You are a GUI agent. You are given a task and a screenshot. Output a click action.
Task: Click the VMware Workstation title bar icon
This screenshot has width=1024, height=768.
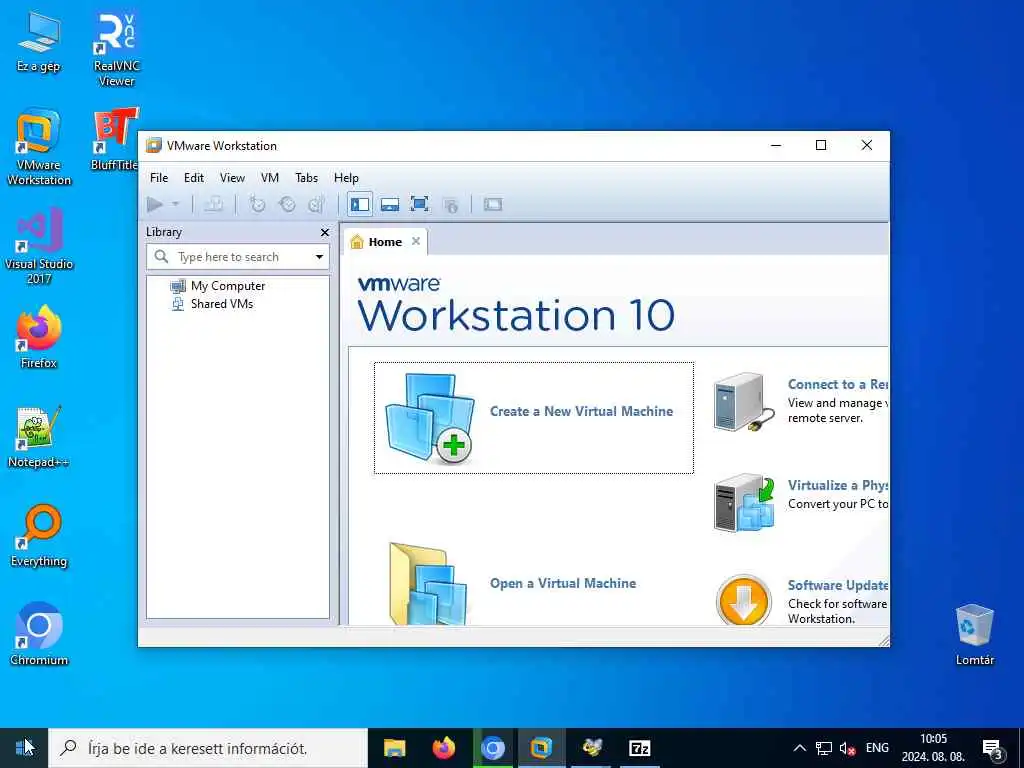[153, 145]
